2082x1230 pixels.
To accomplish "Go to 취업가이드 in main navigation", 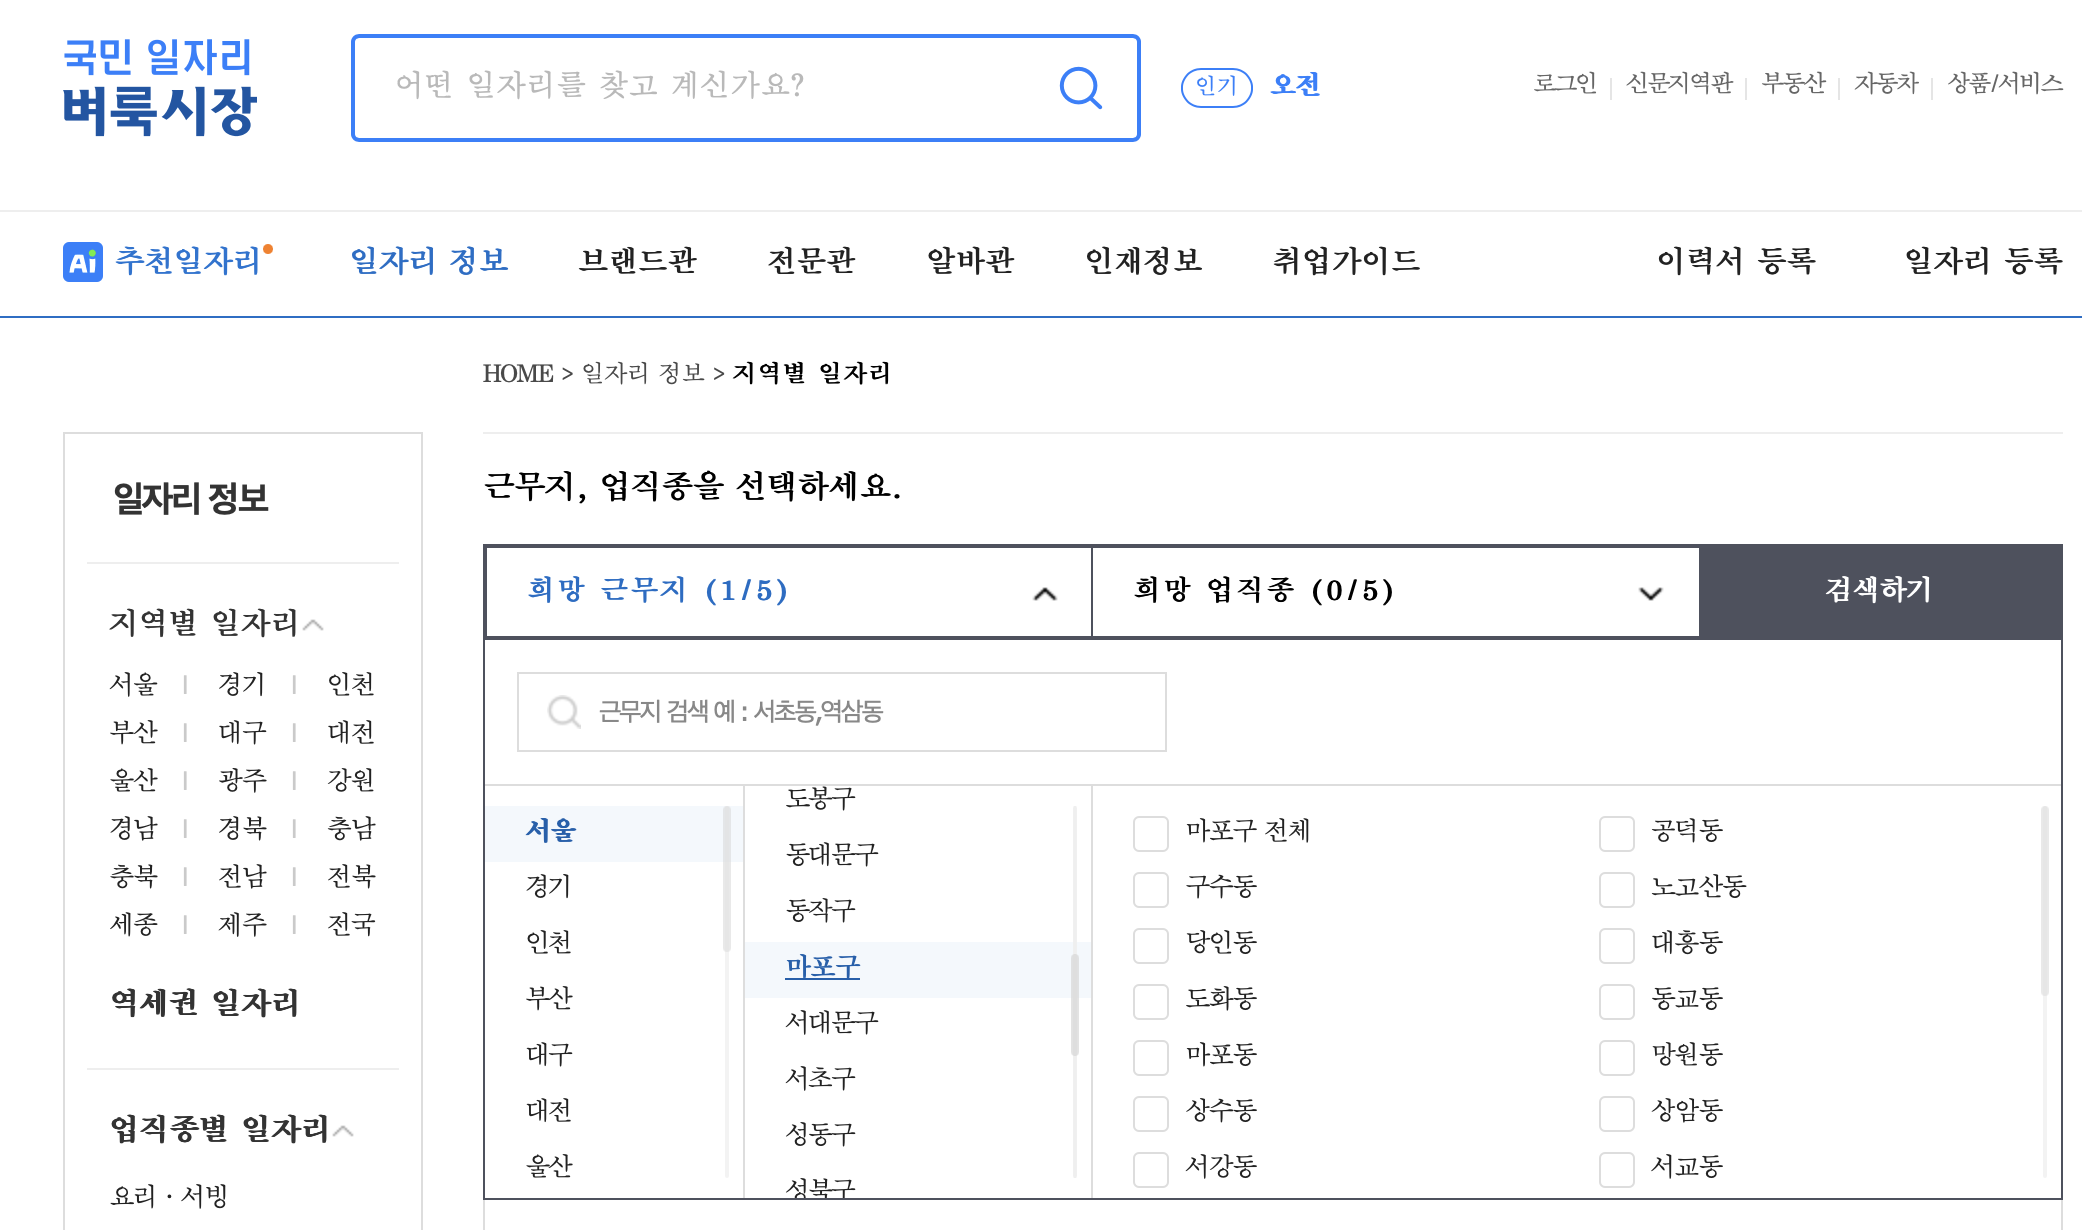I will point(1345,261).
